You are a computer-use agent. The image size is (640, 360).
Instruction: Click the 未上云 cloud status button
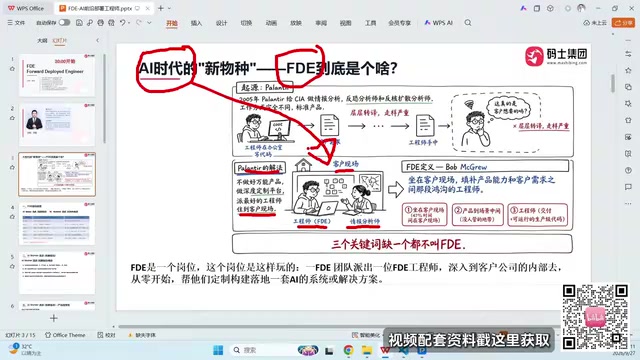[595, 23]
